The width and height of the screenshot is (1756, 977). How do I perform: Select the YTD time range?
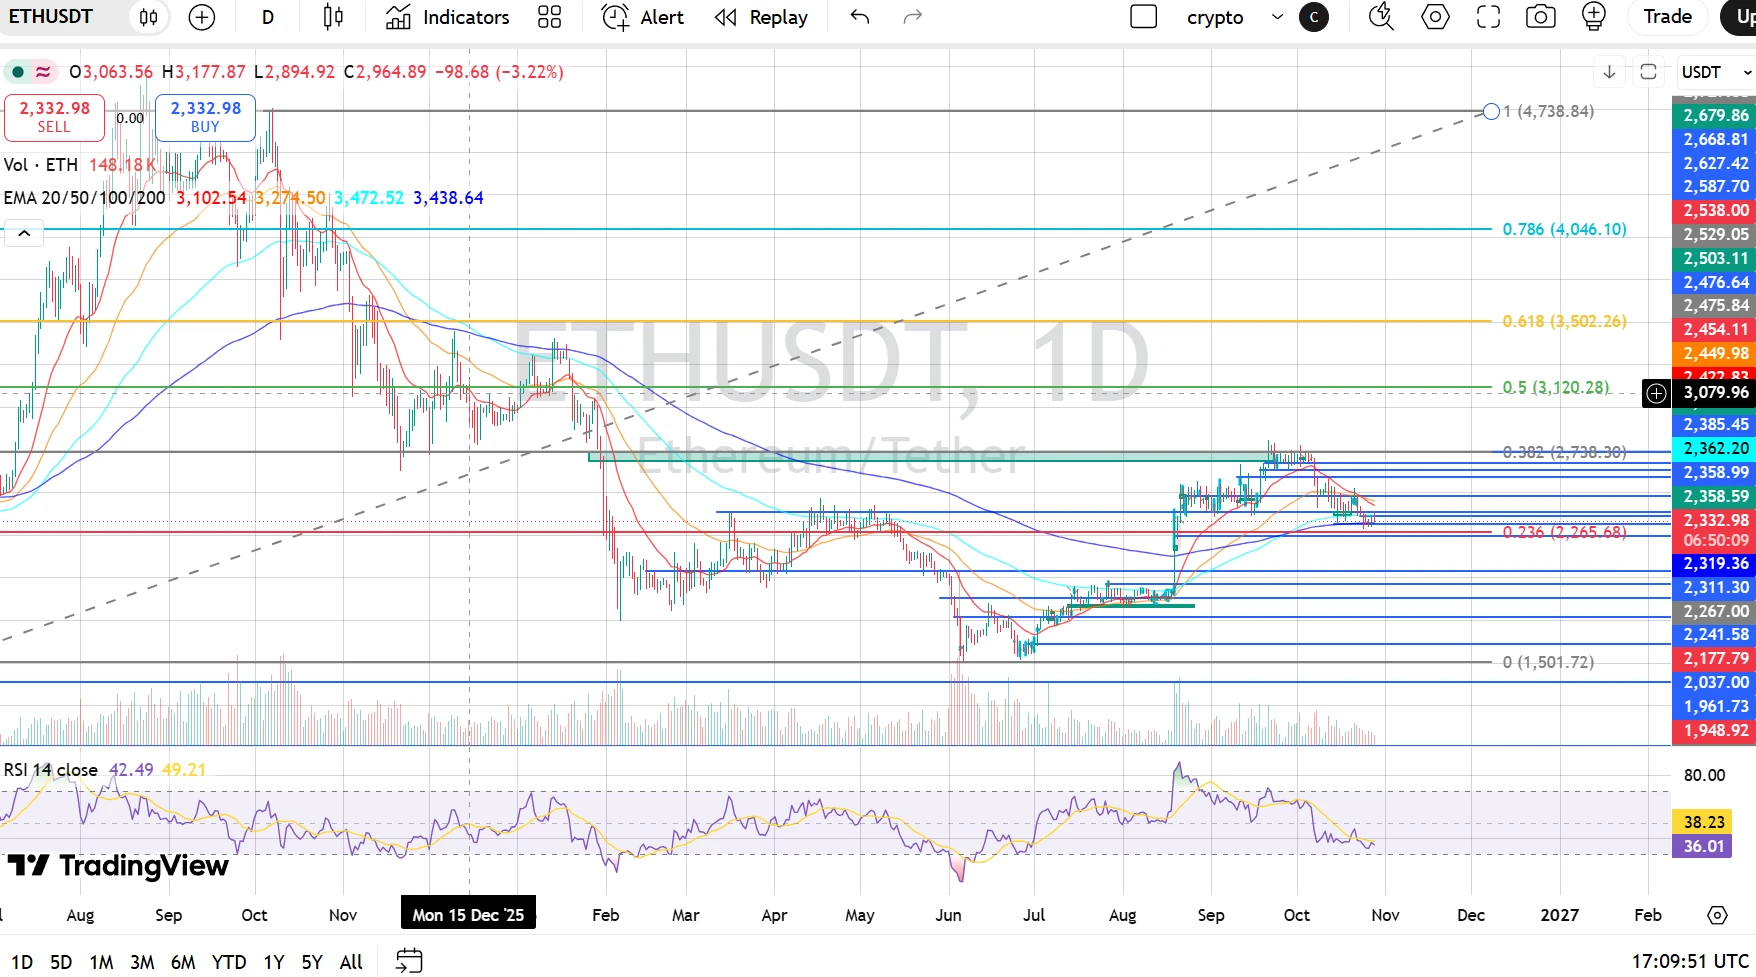[229, 962]
